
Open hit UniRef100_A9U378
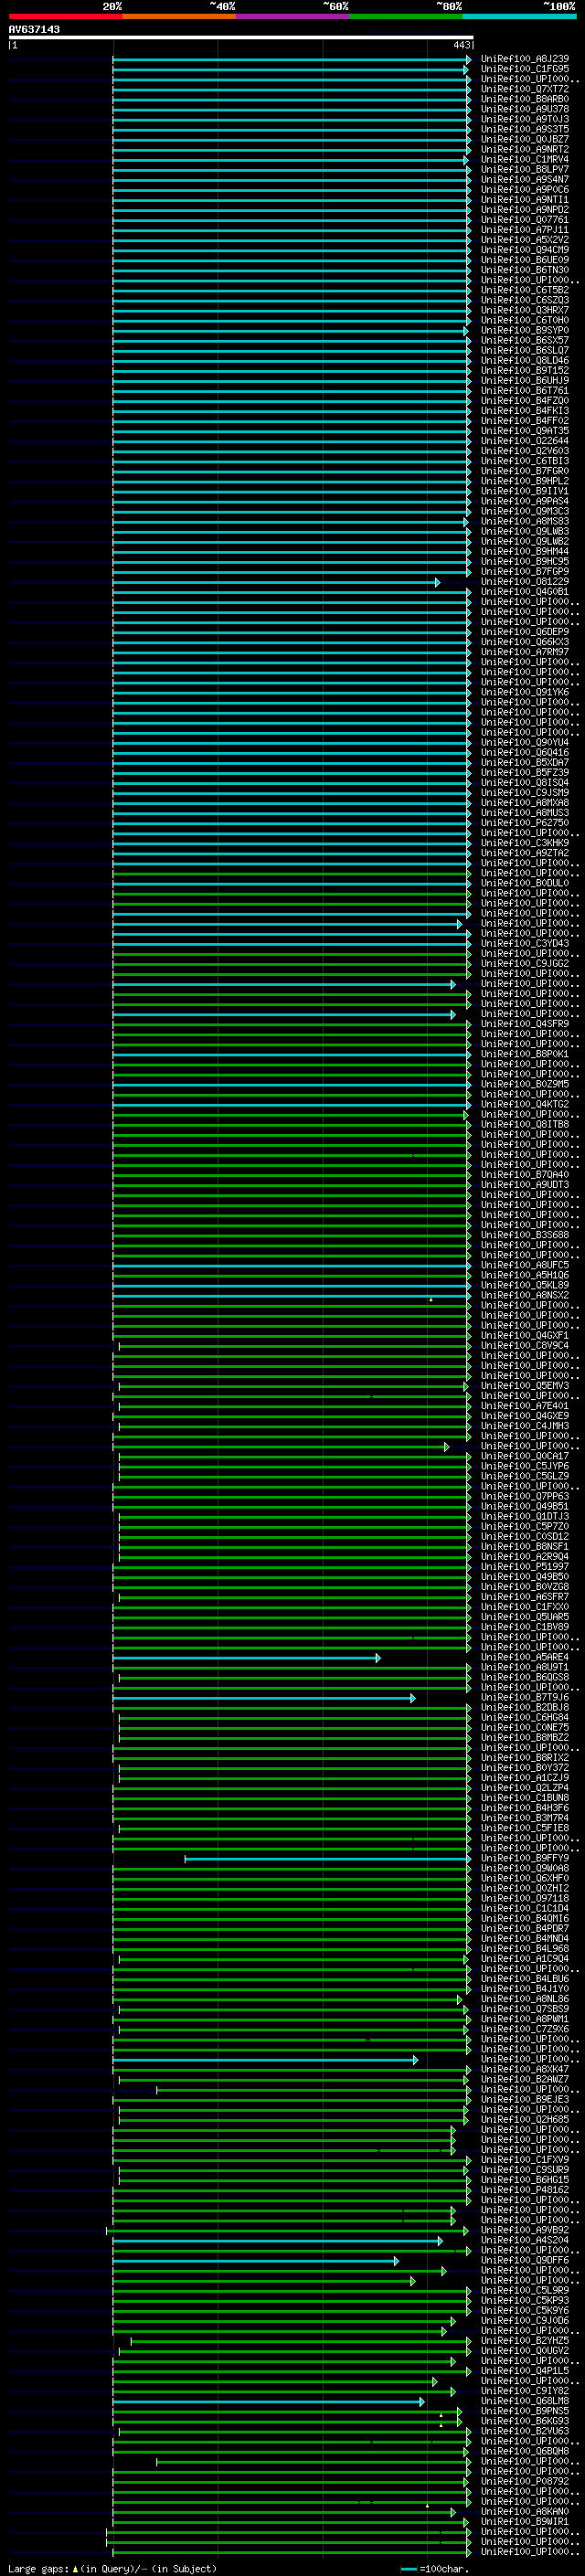(525, 109)
